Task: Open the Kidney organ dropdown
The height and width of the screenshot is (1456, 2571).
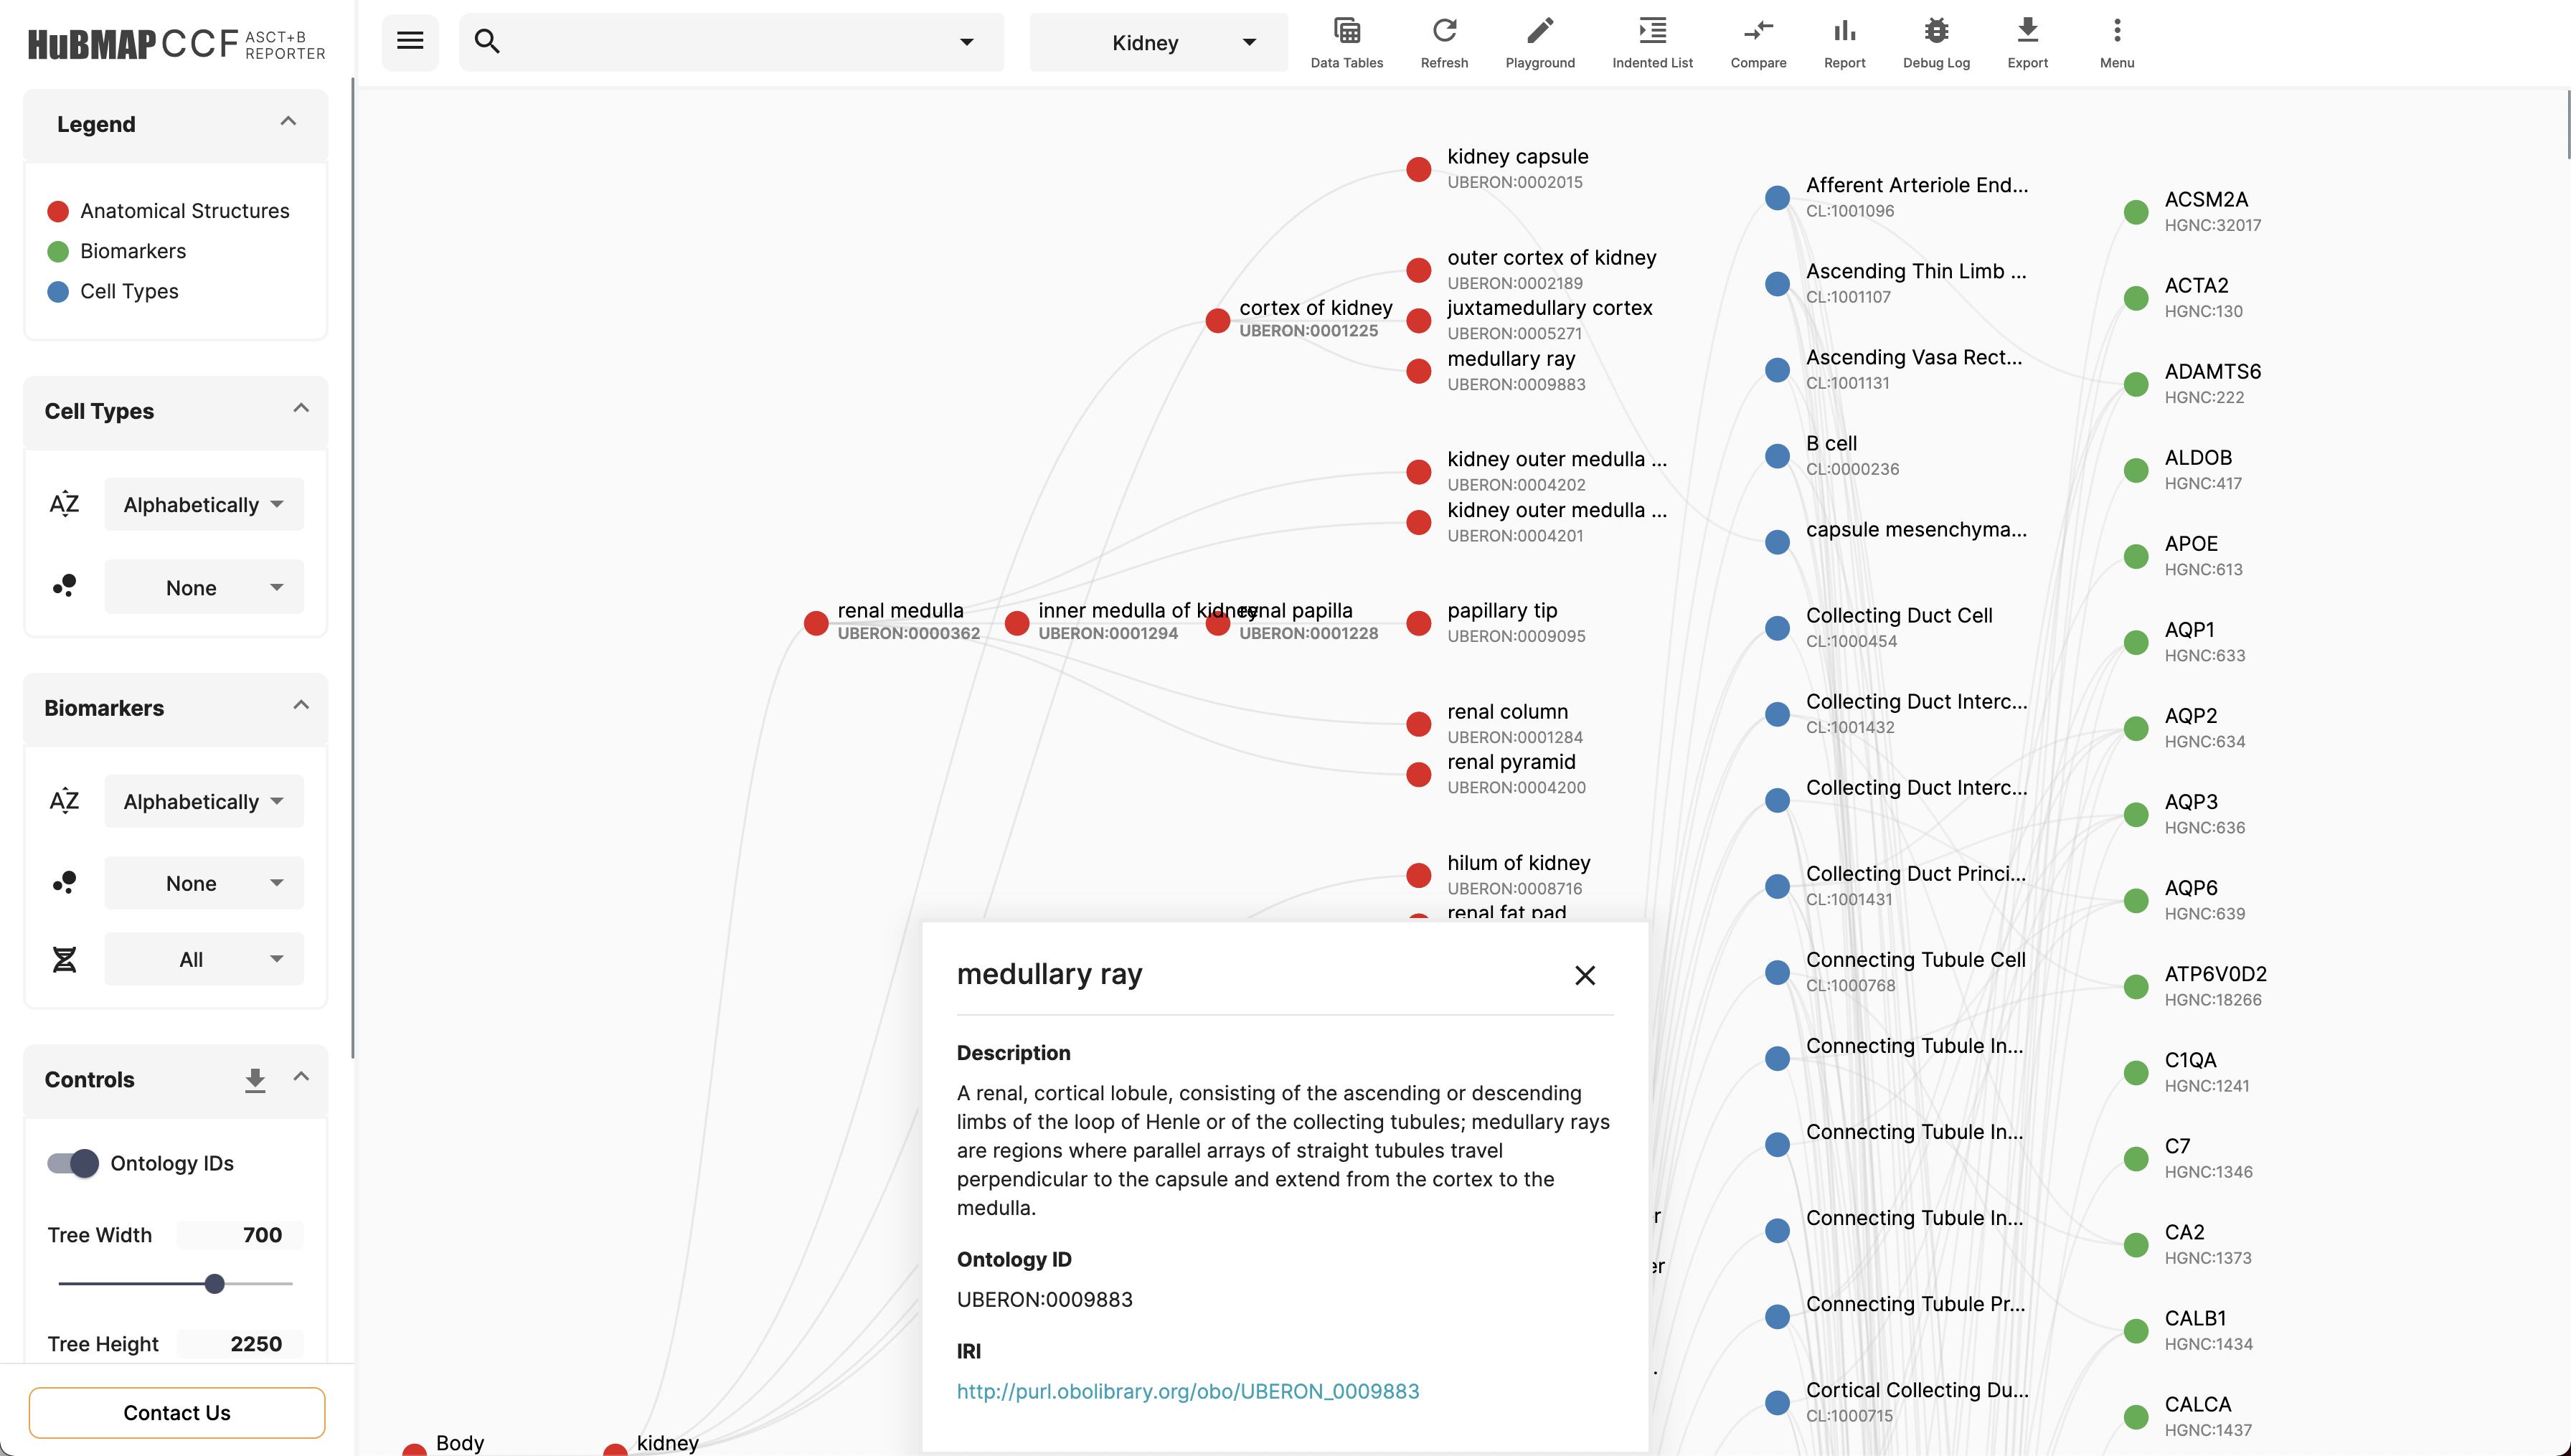Action: tap(1158, 42)
